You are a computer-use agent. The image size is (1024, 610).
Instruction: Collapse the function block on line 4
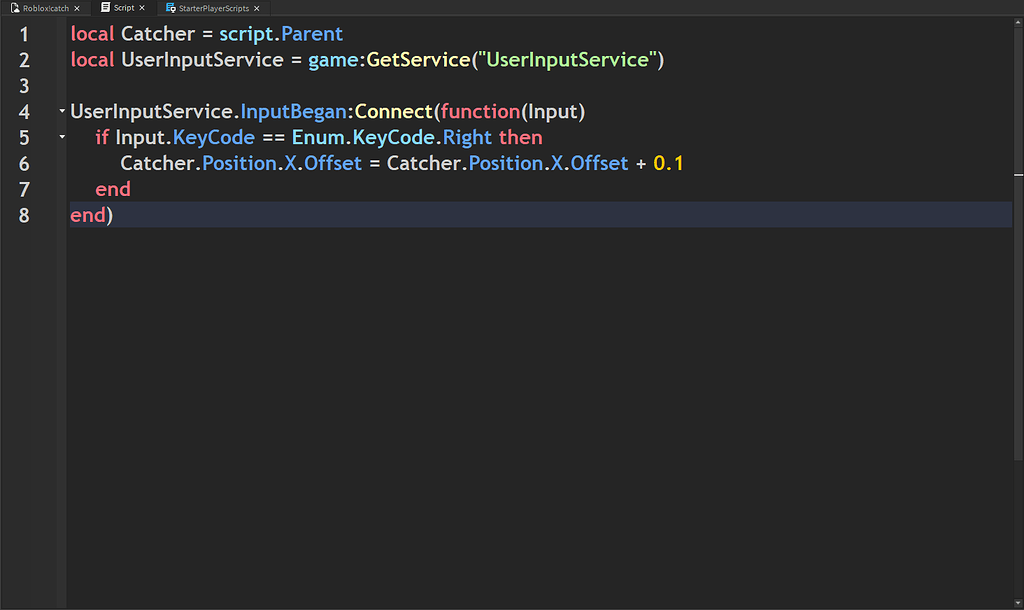point(61,112)
